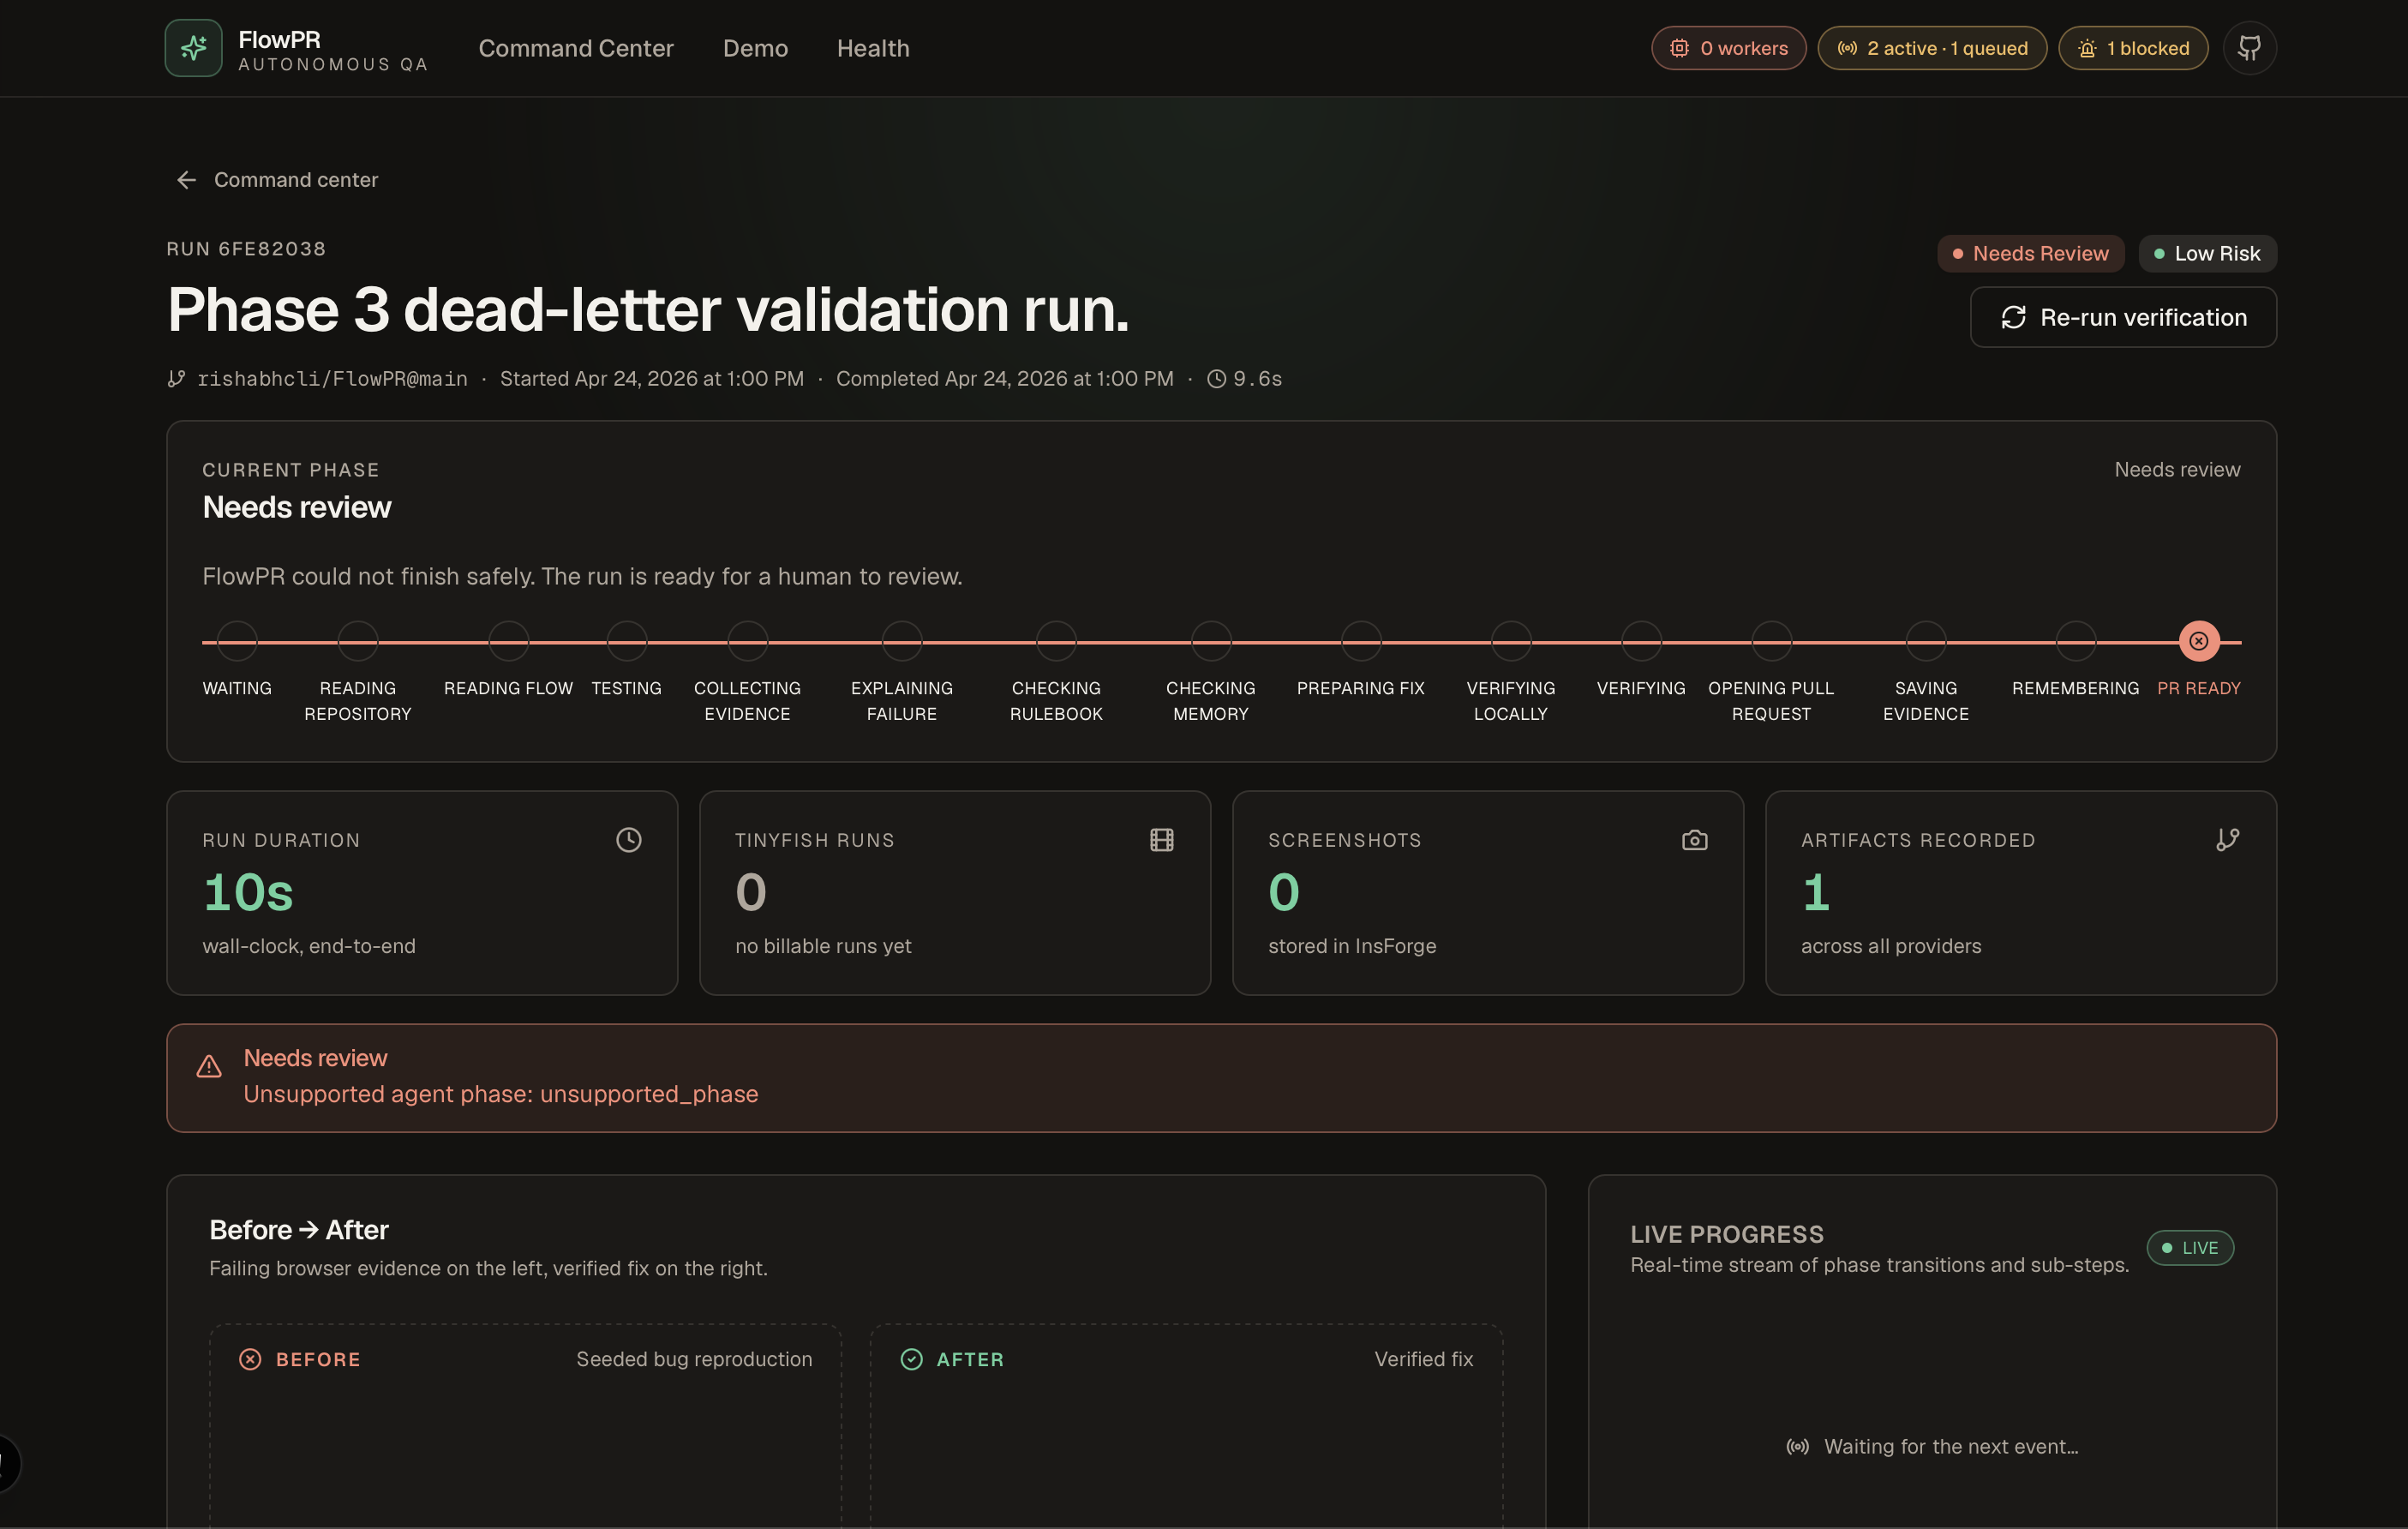This screenshot has height=1529, width=2408.
Task: Click the 0 workers status pill
Action: click(x=1728, y=48)
